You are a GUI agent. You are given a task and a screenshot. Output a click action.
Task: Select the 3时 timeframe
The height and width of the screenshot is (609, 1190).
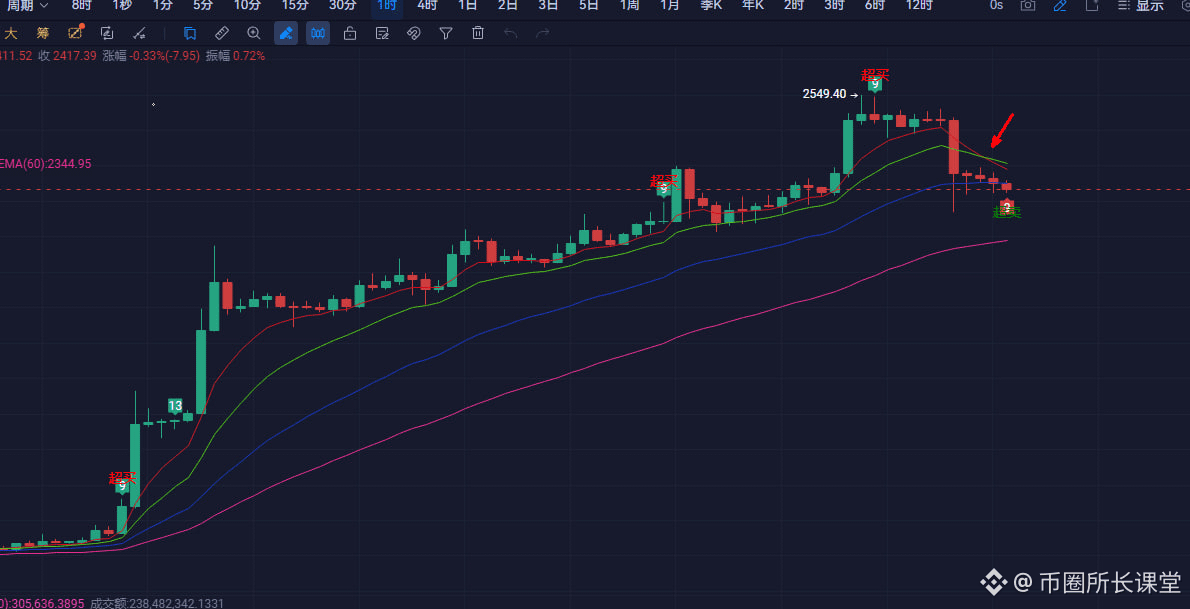[834, 5]
